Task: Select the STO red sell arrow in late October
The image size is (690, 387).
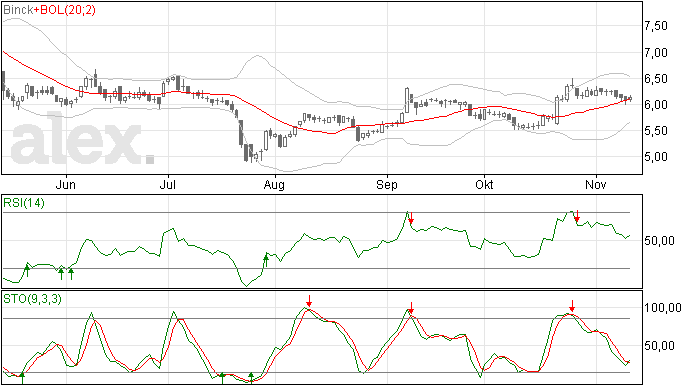Action: tap(572, 306)
